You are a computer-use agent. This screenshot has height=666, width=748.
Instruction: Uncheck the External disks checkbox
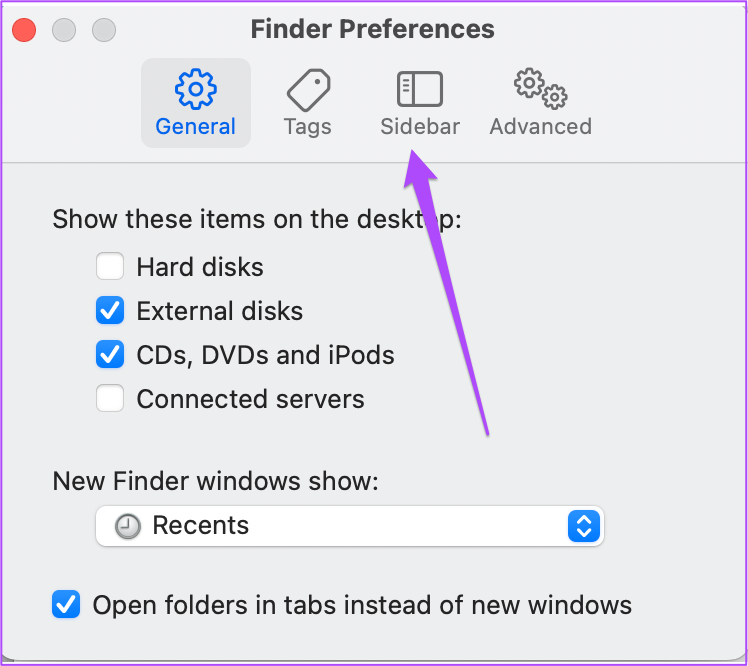tap(110, 311)
